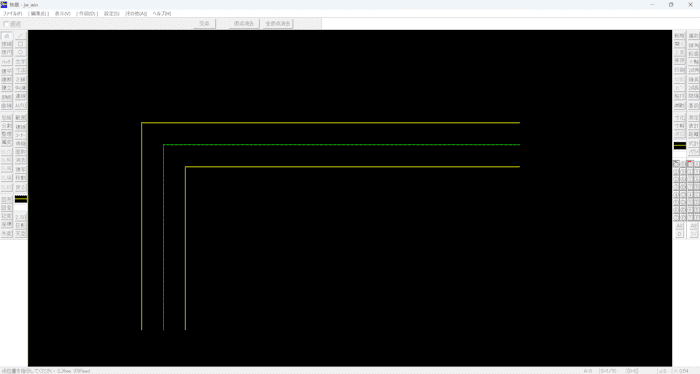The image size is (700, 374).
Task: Select the 寸法 dimension tool
Action: click(21, 71)
